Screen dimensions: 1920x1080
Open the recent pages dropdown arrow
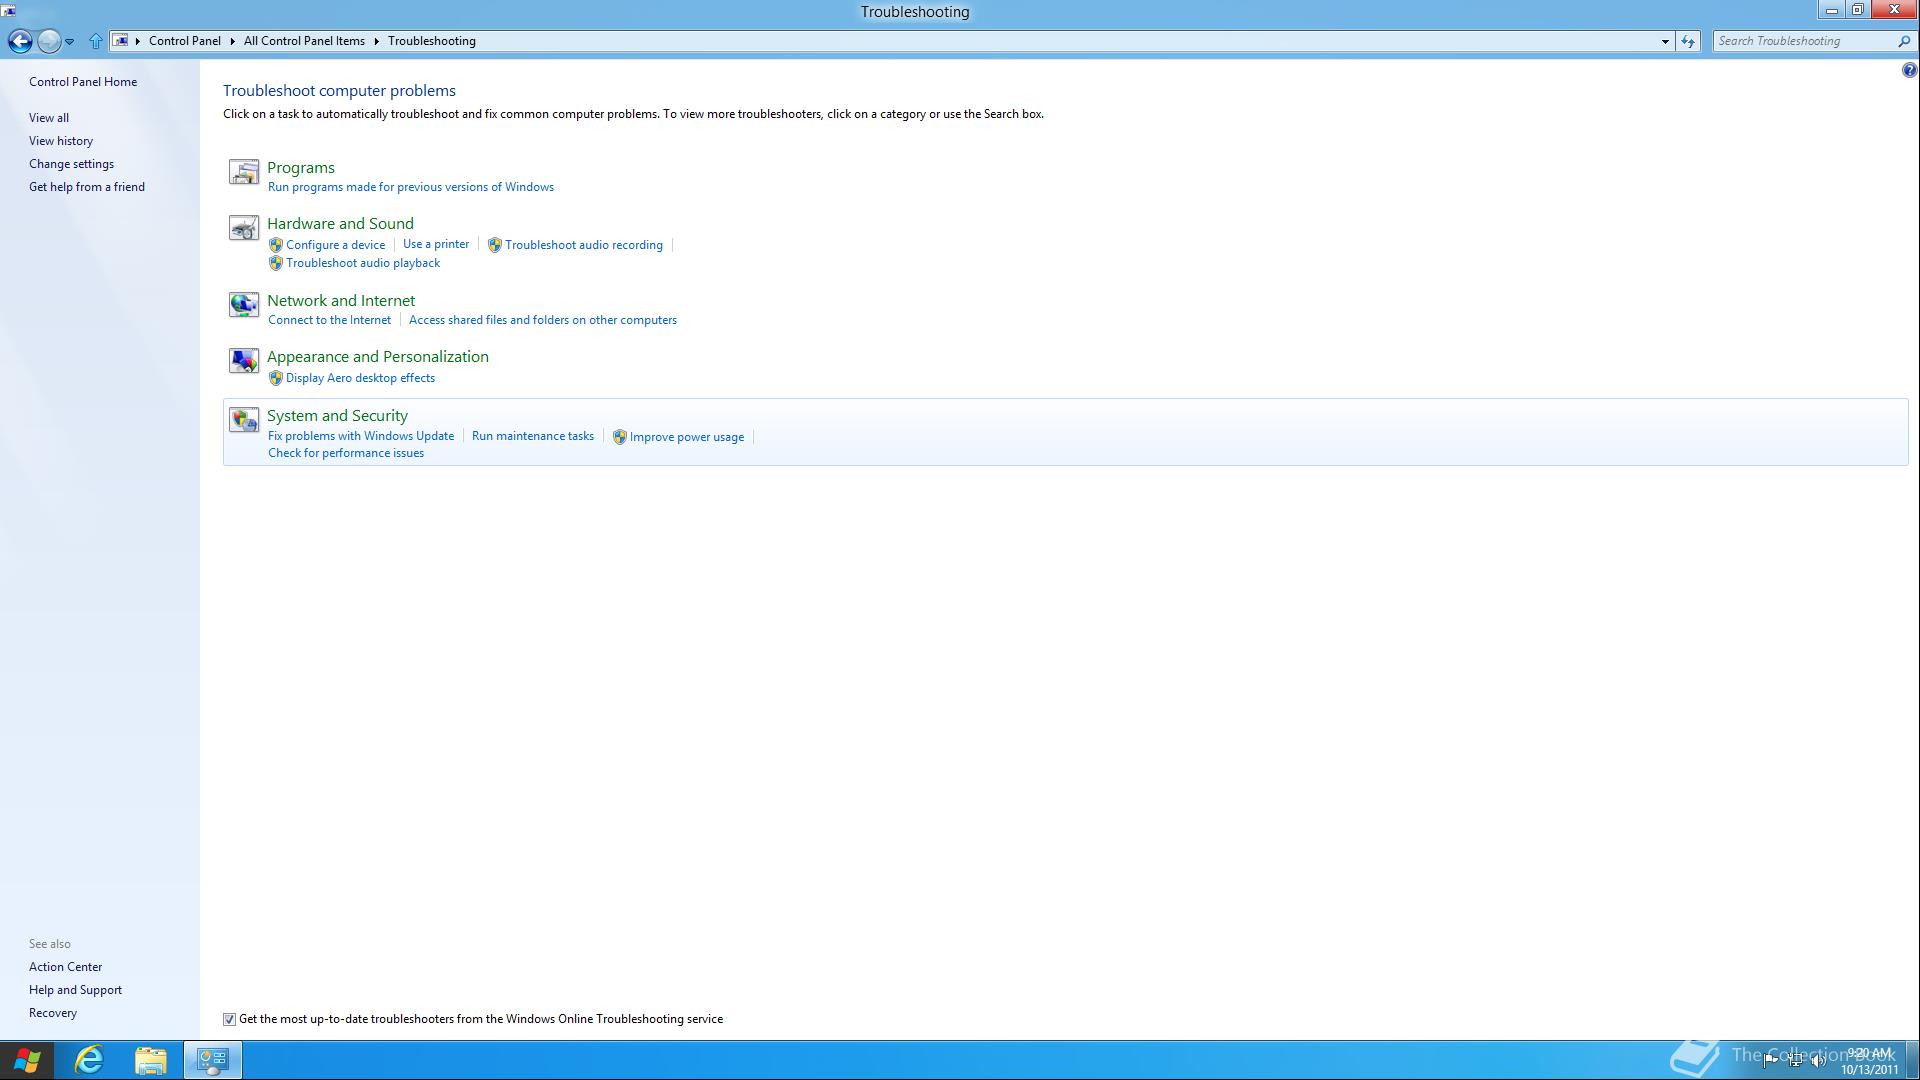point(69,42)
